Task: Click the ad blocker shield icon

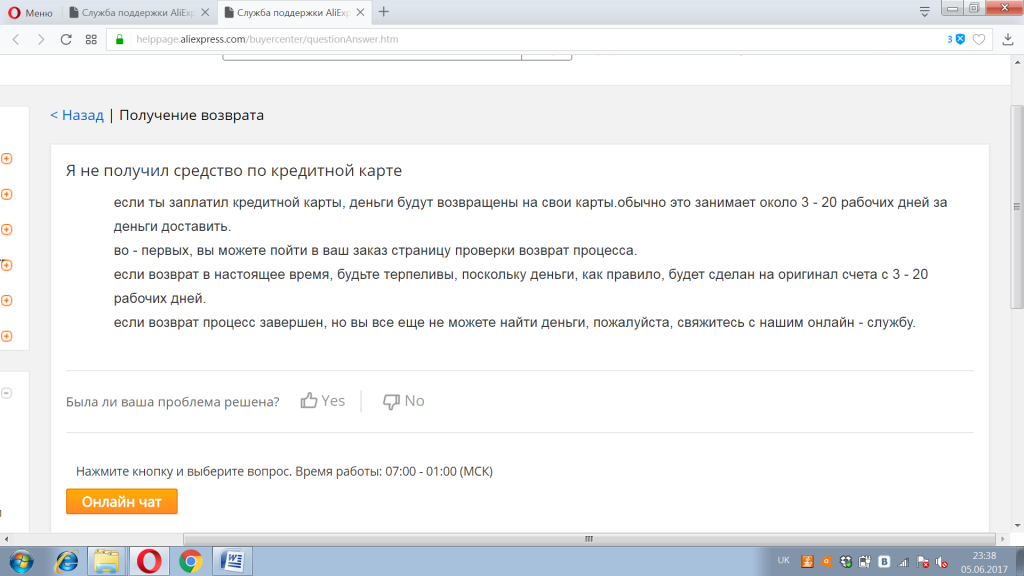Action: pyautogui.click(x=958, y=40)
